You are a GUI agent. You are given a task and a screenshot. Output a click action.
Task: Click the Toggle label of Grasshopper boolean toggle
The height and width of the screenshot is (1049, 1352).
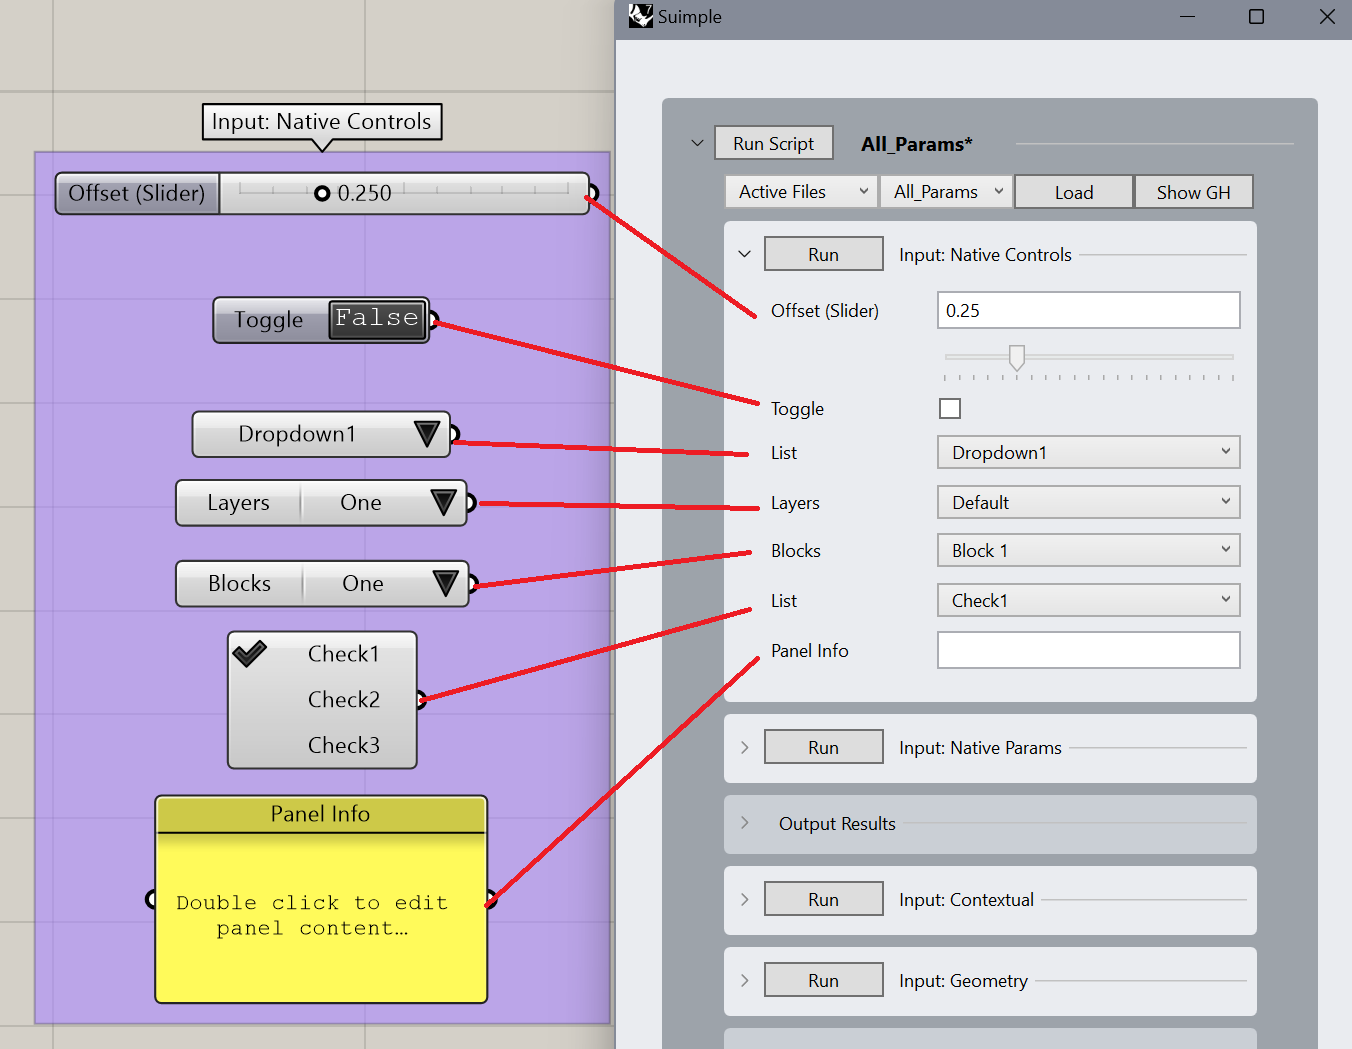pos(268,320)
